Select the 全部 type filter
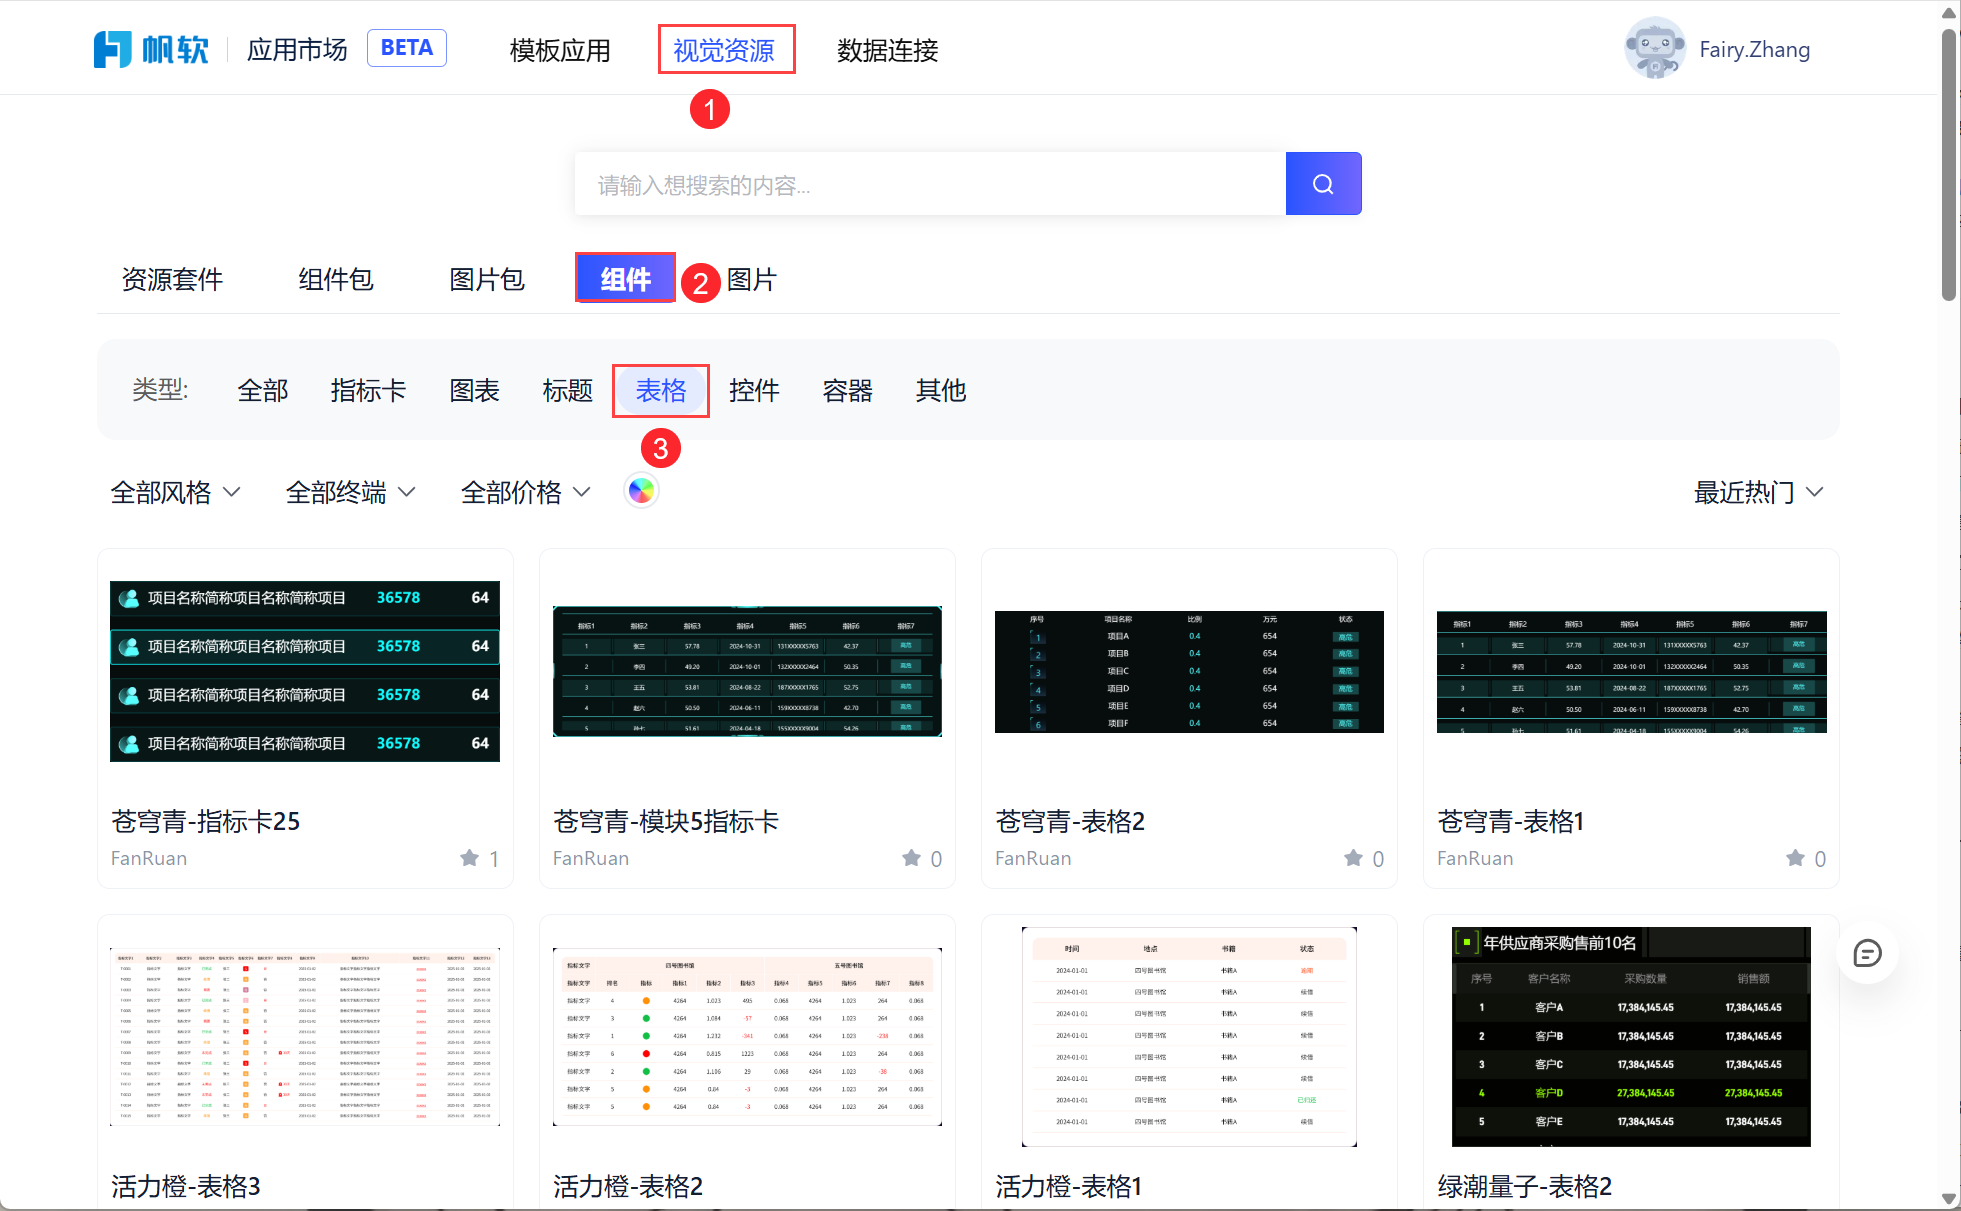The width and height of the screenshot is (1961, 1211). pyautogui.click(x=262, y=390)
